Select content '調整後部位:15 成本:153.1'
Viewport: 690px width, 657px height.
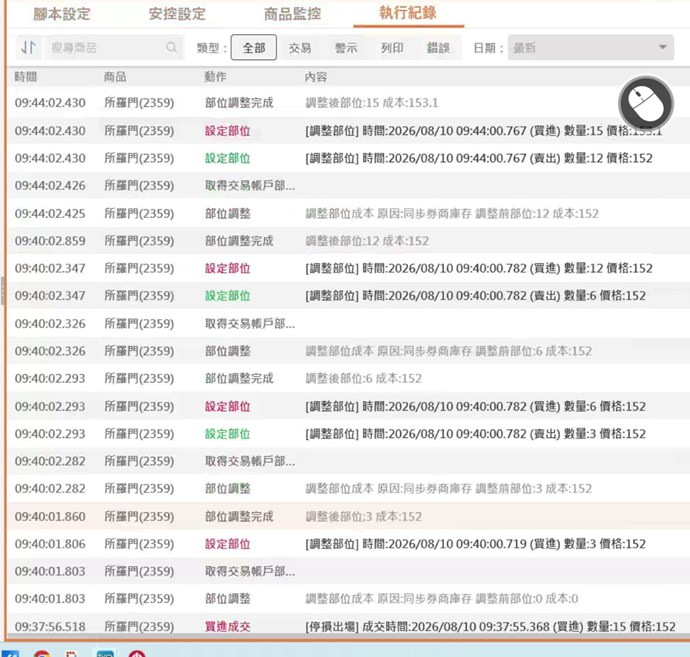tap(372, 103)
